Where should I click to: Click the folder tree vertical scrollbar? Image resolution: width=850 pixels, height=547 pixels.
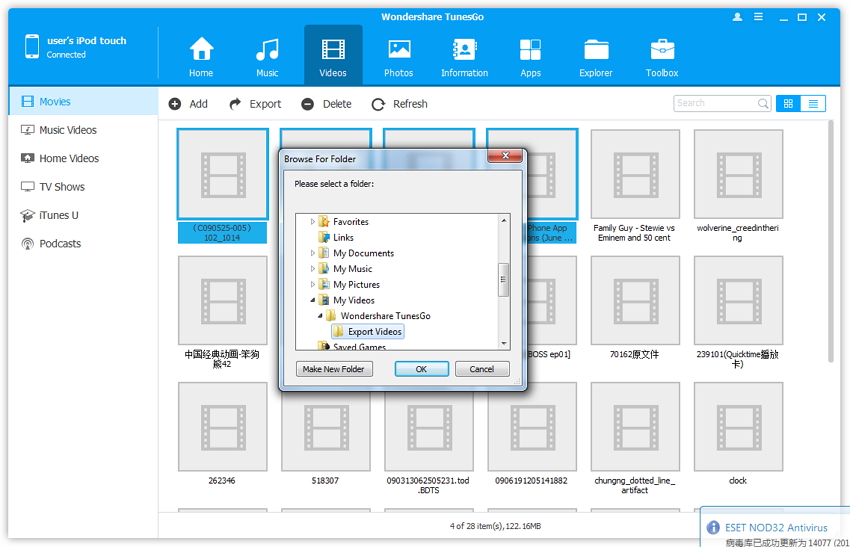[504, 280]
